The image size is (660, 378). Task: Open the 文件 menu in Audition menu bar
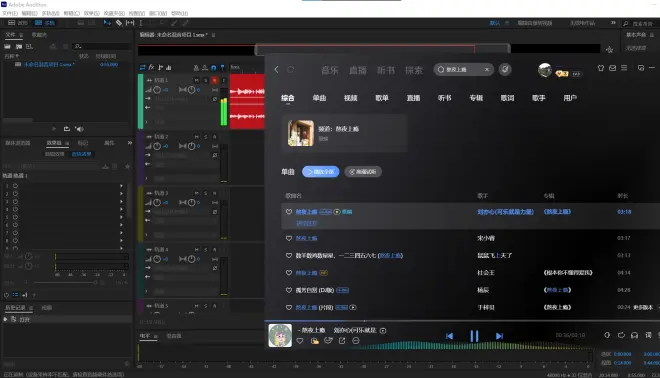[9, 13]
